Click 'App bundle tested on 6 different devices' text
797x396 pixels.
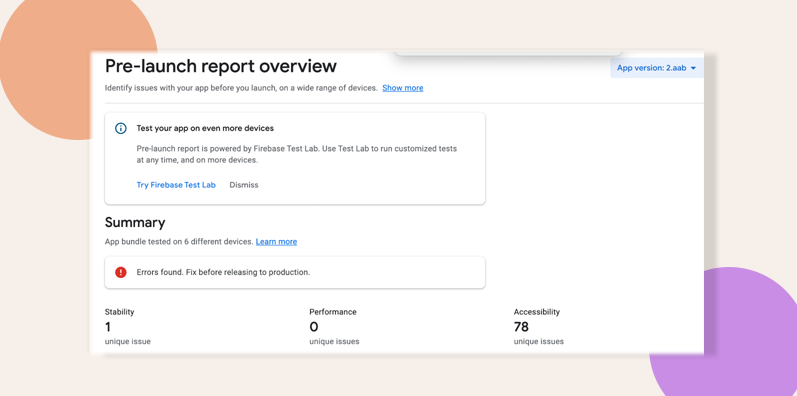coord(179,241)
